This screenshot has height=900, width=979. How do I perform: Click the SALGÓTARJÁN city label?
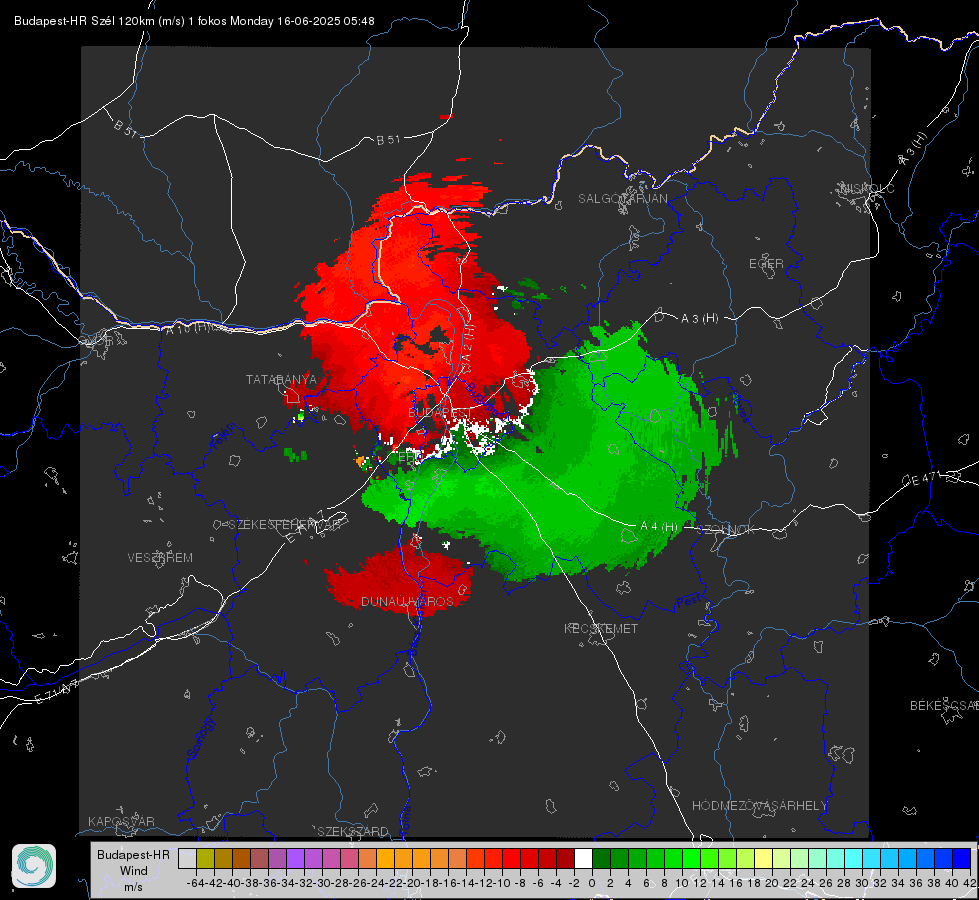(622, 199)
